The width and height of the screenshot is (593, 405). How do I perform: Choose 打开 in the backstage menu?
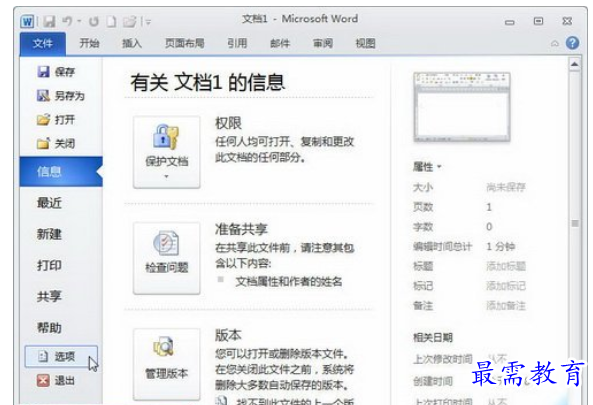point(56,120)
